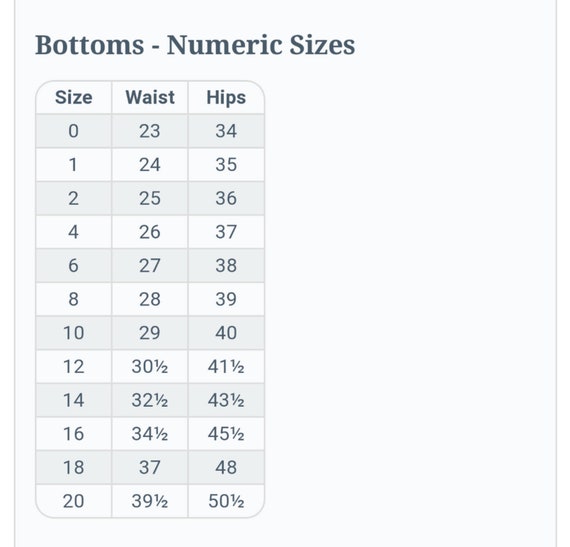
Task: Click the Bottoms - Numeric Sizes heading
Action: [x=195, y=45]
